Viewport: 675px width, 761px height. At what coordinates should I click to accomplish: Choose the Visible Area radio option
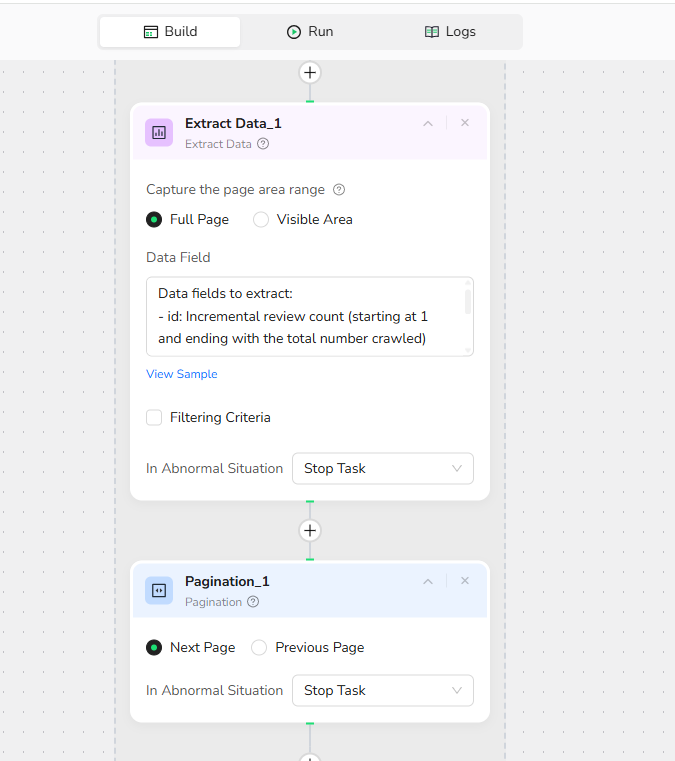pos(261,220)
